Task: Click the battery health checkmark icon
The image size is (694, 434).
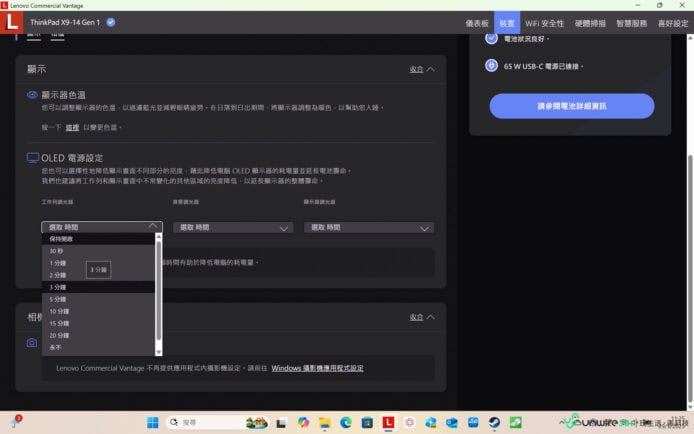Action: [x=491, y=38]
